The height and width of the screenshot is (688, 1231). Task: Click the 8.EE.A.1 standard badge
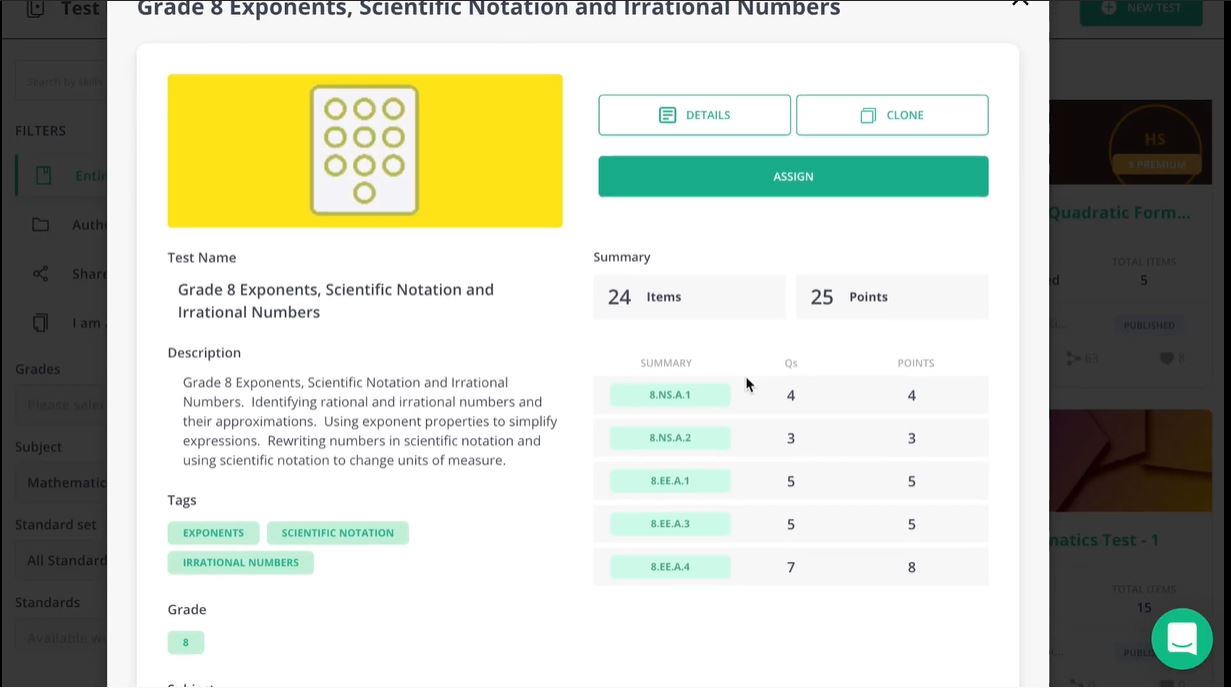[670, 481]
